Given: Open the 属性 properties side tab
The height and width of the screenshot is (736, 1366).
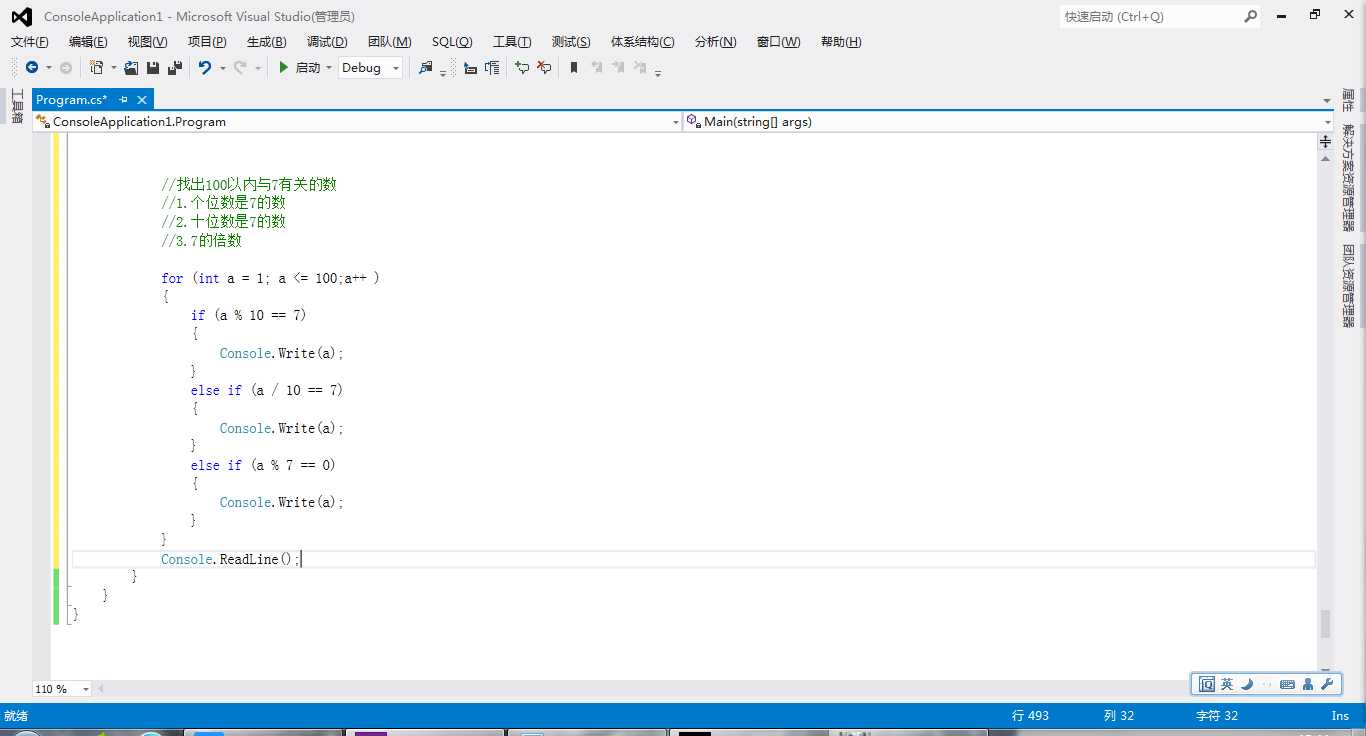Looking at the screenshot, I should 1348,100.
